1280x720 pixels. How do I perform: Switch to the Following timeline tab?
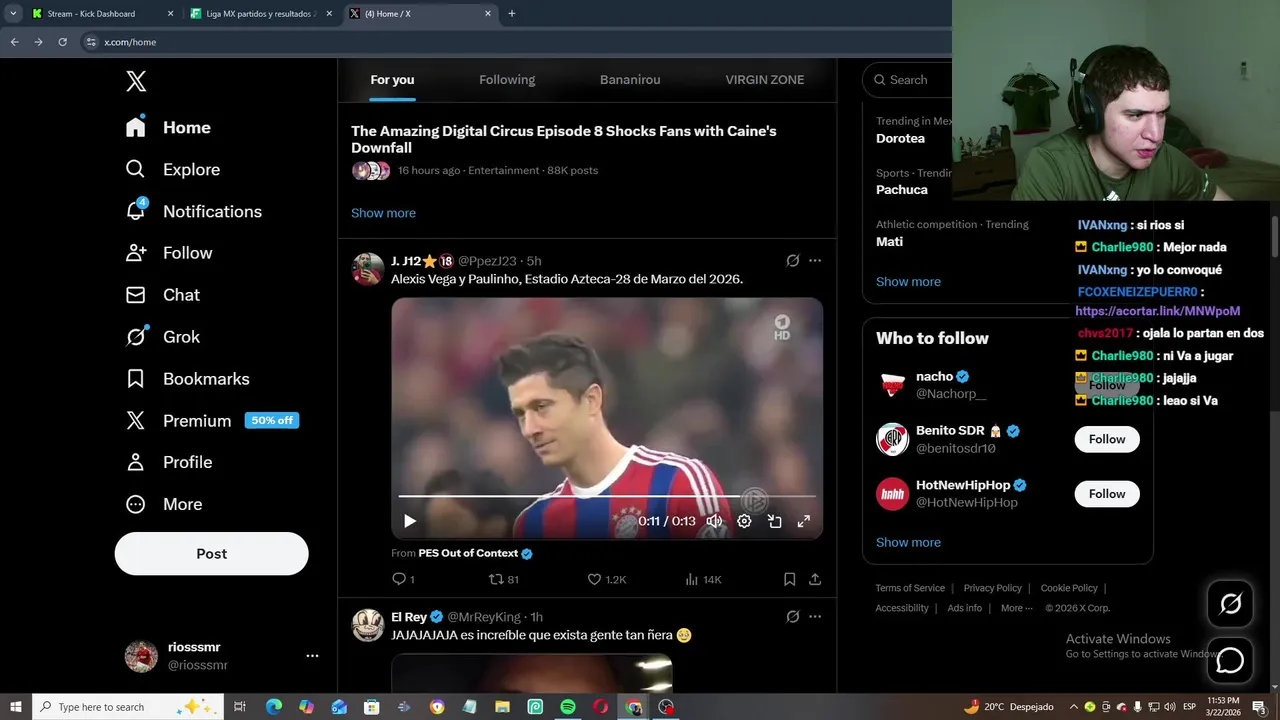click(x=507, y=80)
